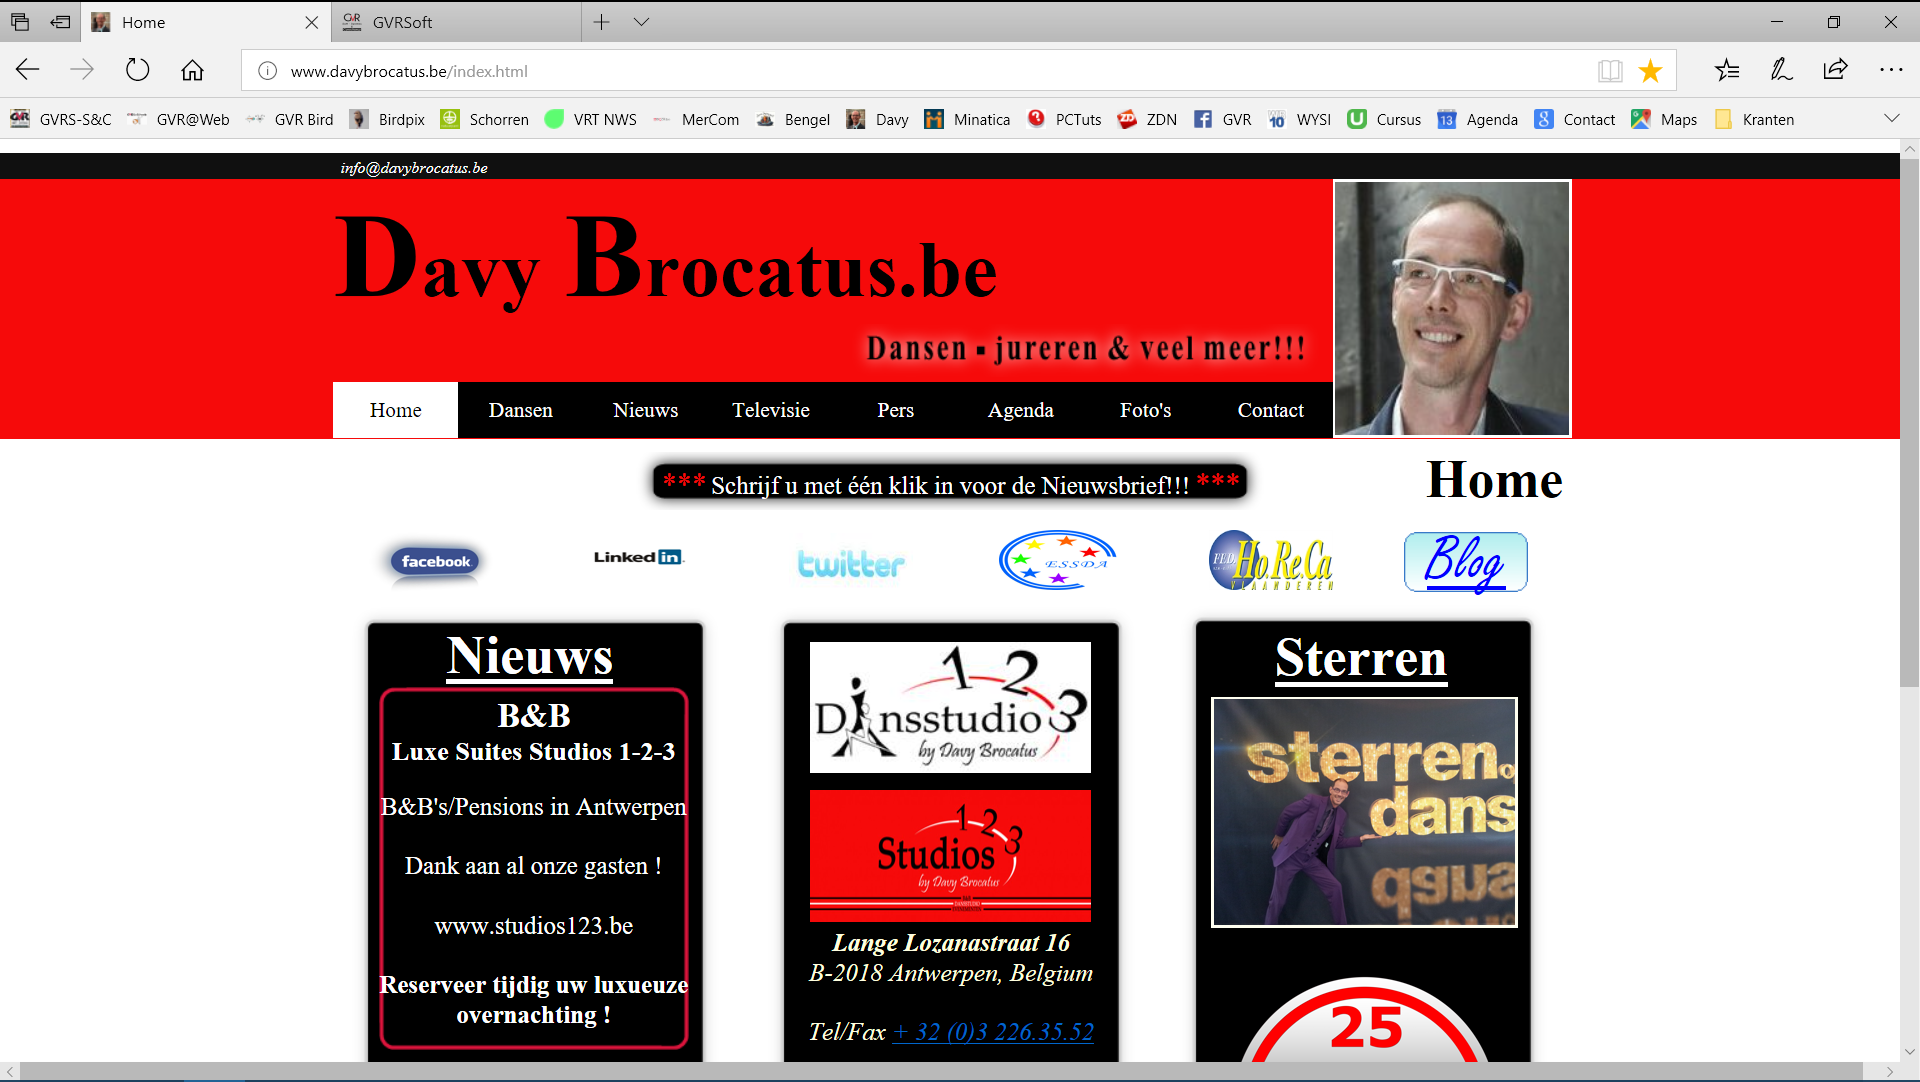Open the GVRS-S&C bookmark
This screenshot has height=1082, width=1920.
point(60,119)
